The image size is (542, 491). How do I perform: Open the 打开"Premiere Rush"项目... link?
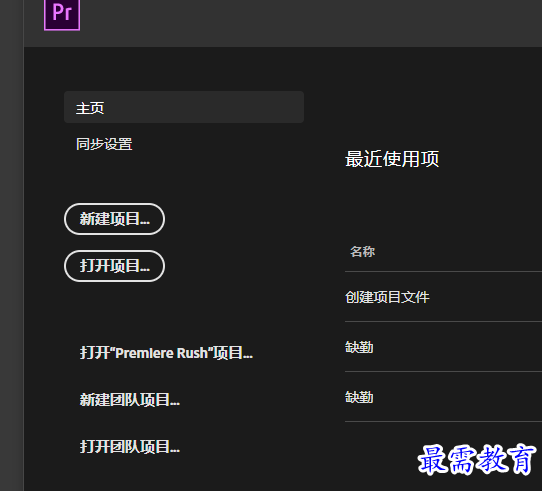point(166,353)
